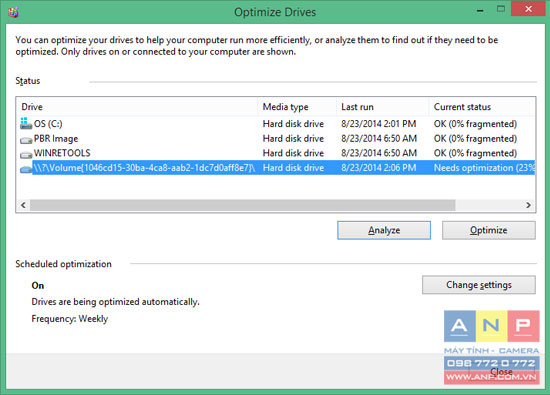
Task: Click the Media type column header
Action: tap(297, 107)
